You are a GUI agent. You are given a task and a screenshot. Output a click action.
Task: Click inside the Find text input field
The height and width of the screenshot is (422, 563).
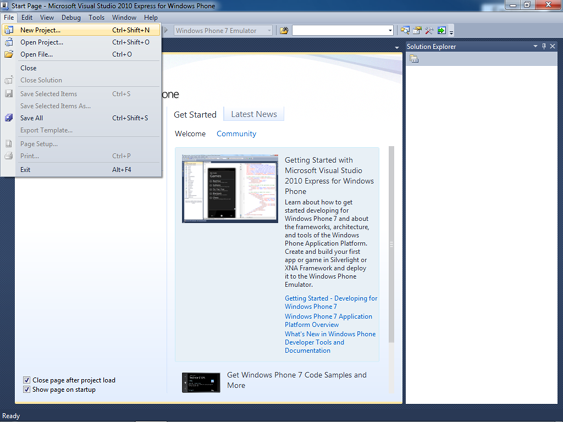(340, 31)
